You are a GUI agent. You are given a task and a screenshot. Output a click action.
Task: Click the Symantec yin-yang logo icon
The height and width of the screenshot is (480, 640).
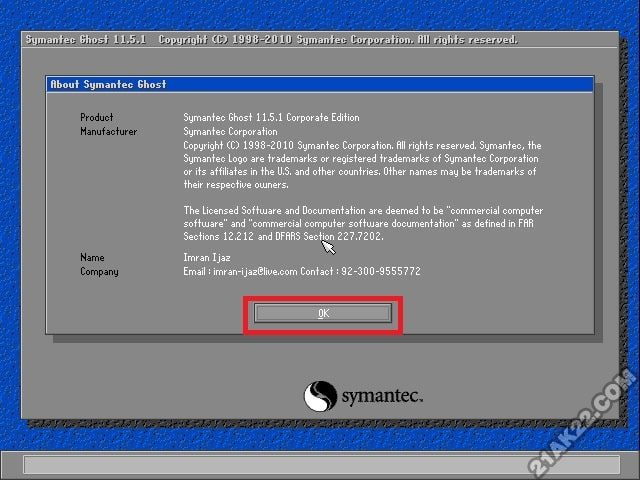tap(320, 396)
